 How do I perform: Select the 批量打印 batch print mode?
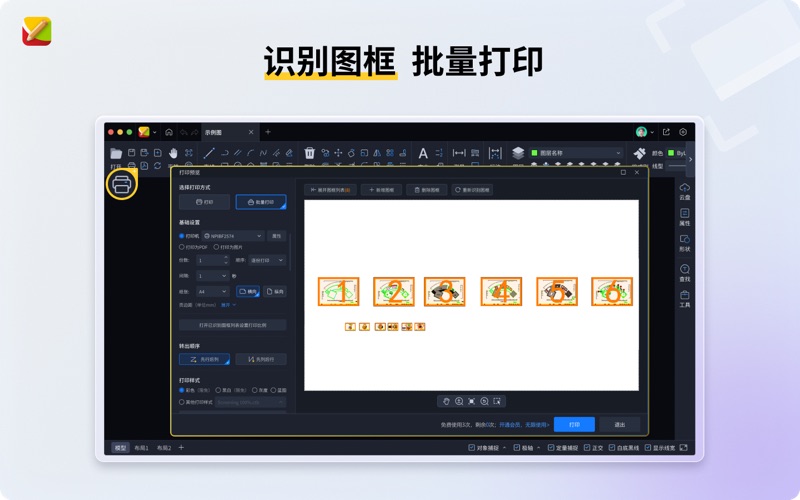(x=261, y=202)
